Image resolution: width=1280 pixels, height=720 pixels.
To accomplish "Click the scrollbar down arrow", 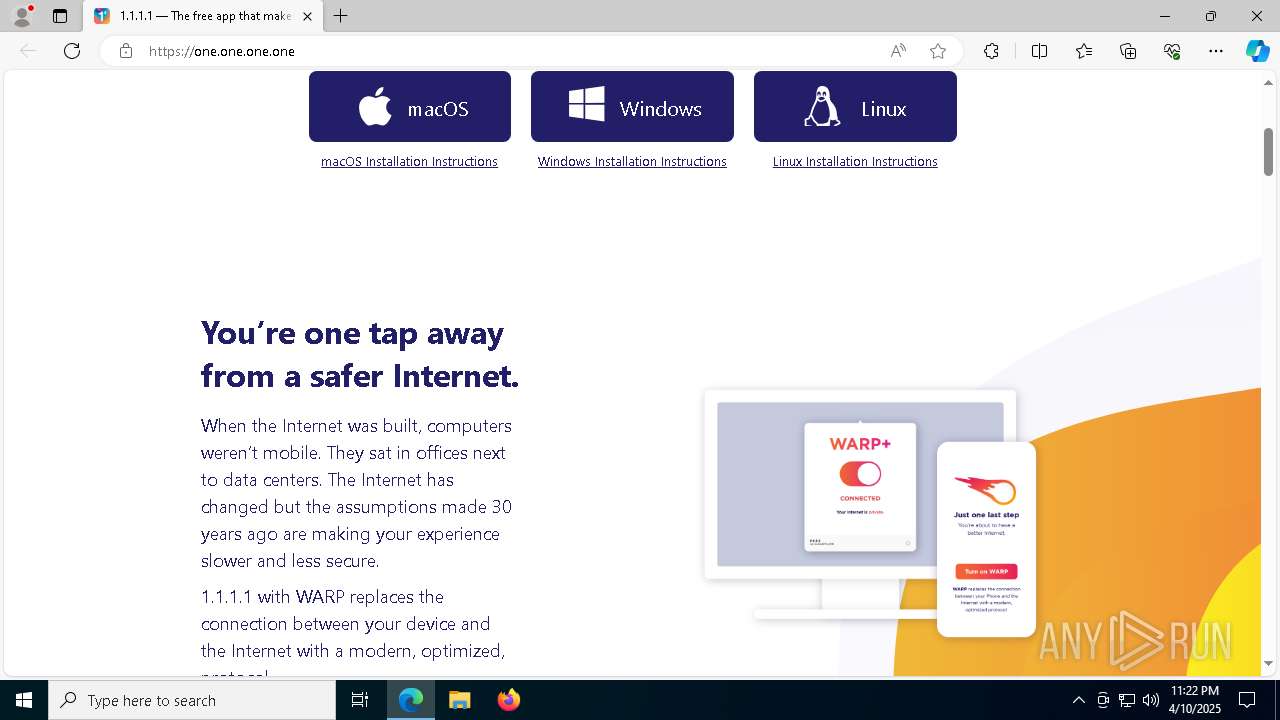I will [x=1268, y=664].
